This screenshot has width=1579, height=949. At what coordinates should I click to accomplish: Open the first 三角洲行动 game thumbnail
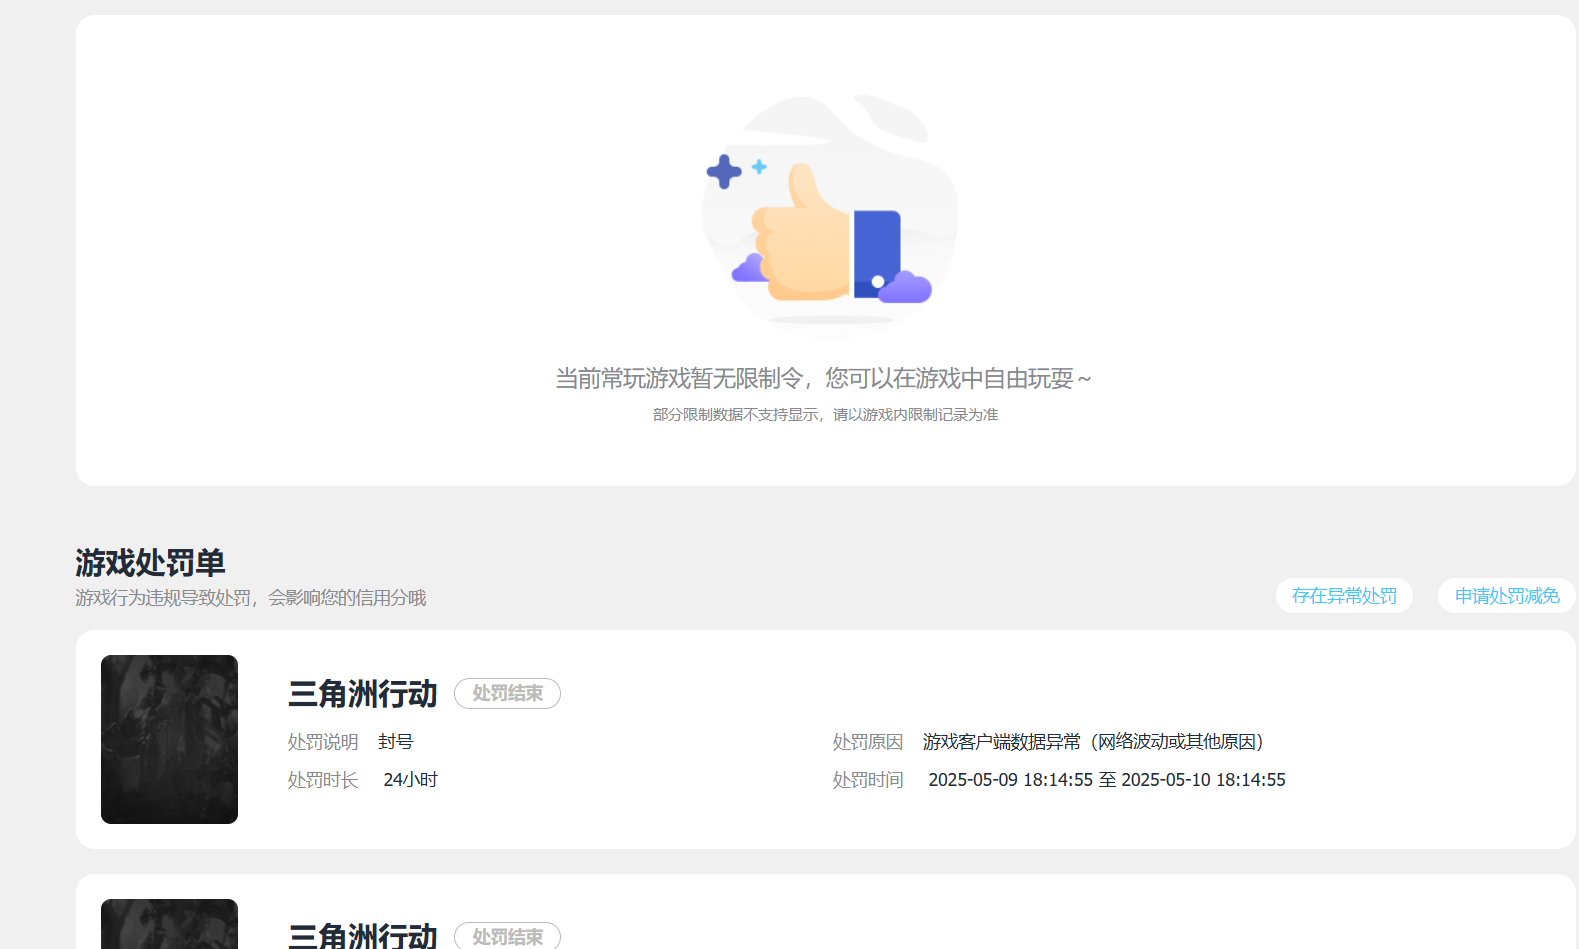169,739
